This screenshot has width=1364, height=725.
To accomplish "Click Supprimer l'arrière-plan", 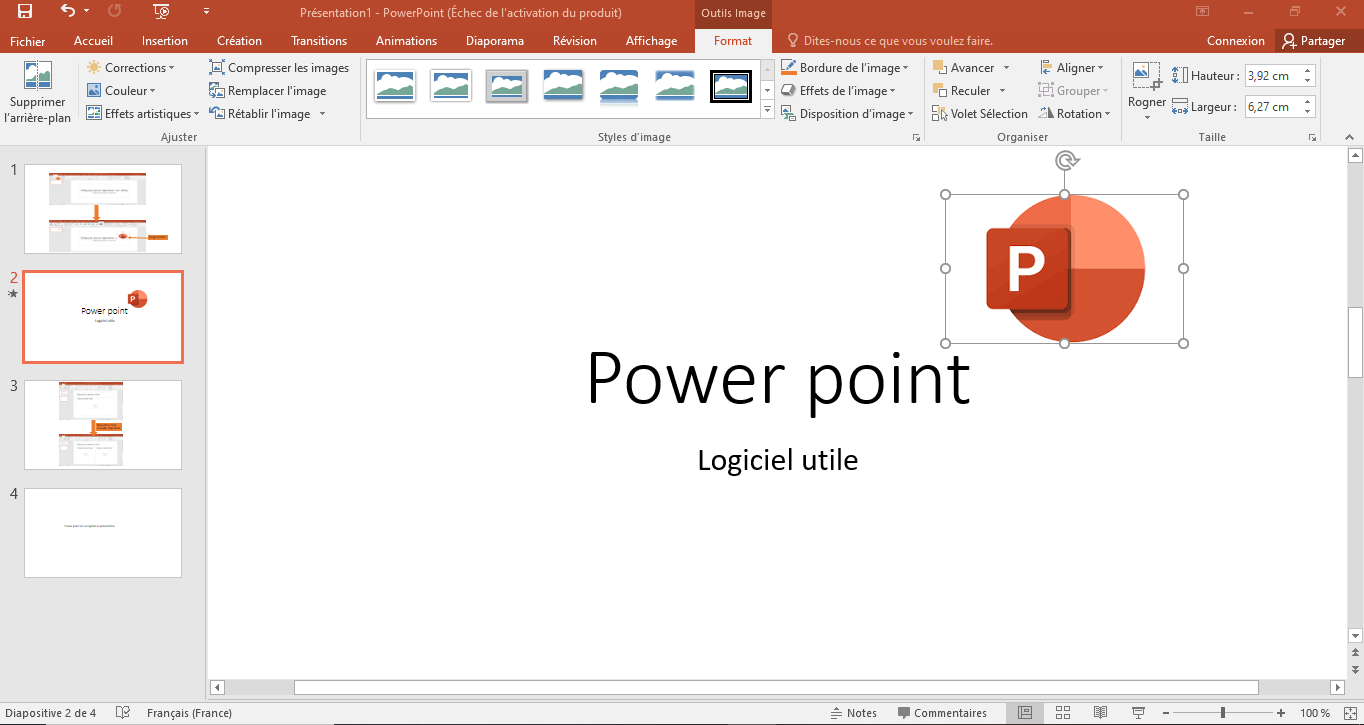I will pos(38,92).
